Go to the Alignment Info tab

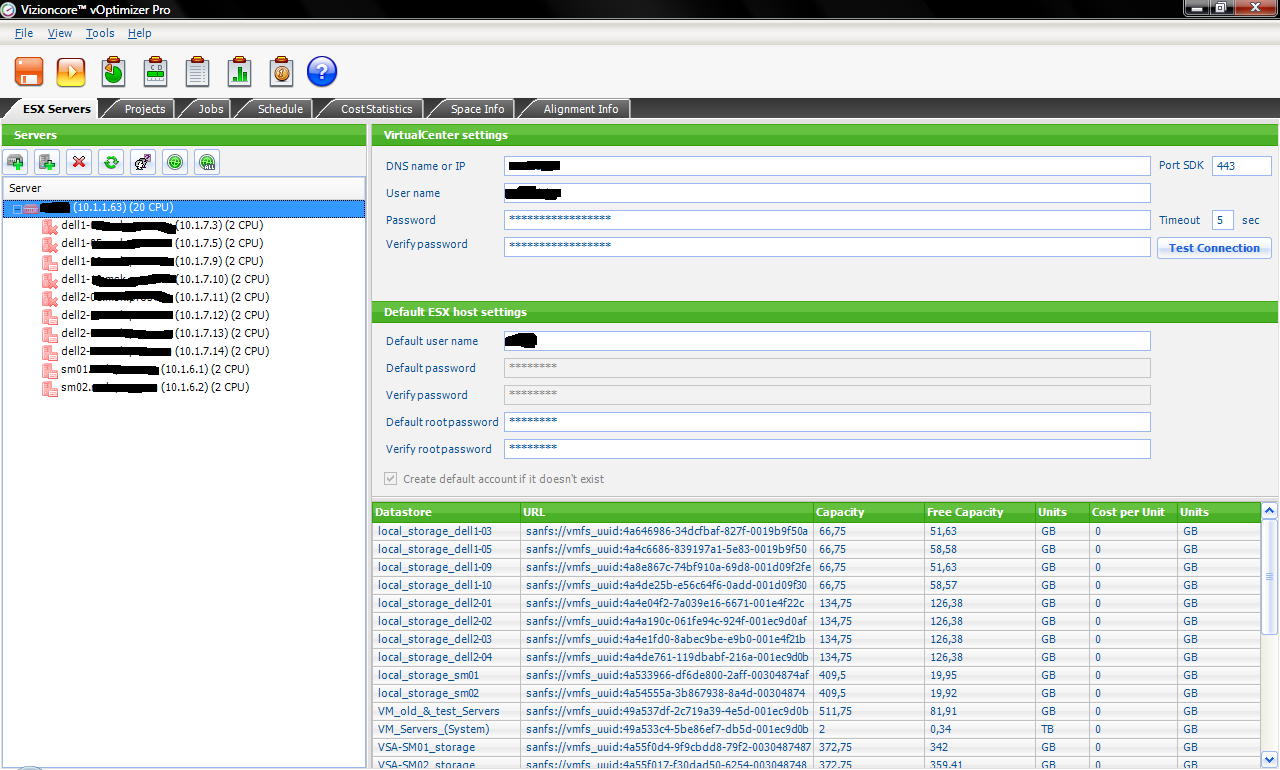click(x=580, y=109)
